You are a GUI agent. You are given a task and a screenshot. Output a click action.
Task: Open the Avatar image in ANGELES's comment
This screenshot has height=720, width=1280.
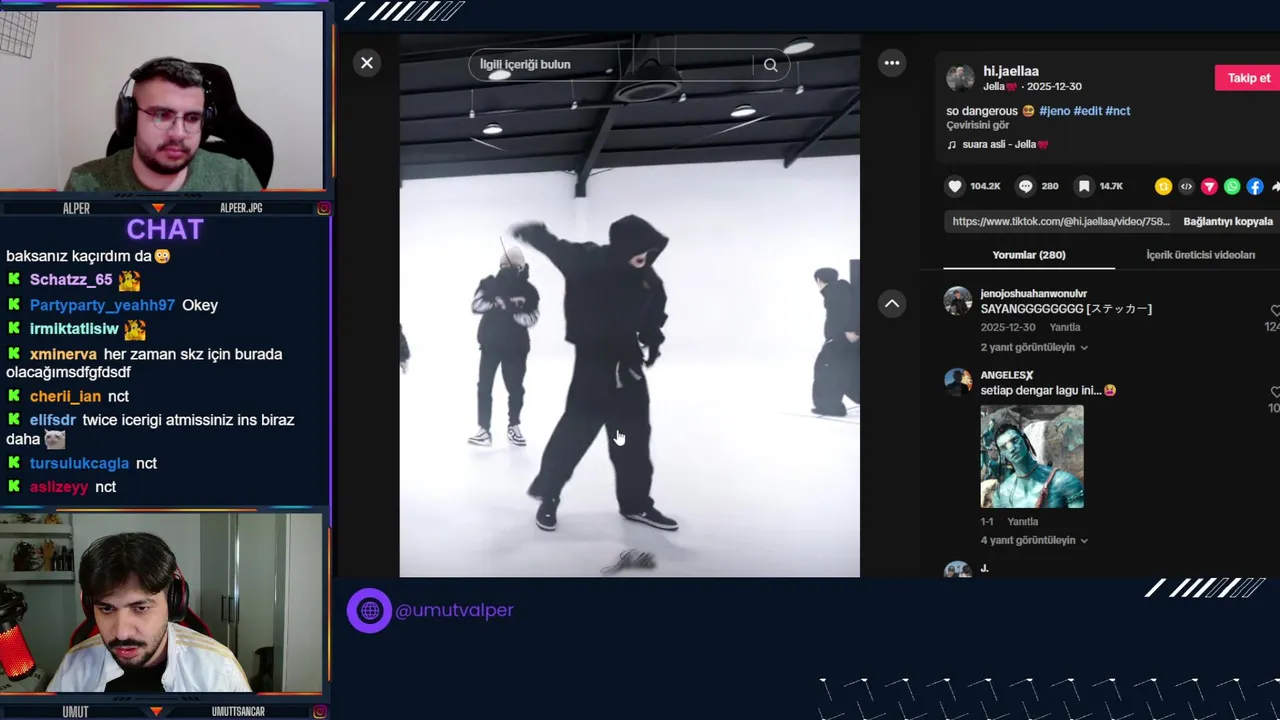tap(1032, 457)
